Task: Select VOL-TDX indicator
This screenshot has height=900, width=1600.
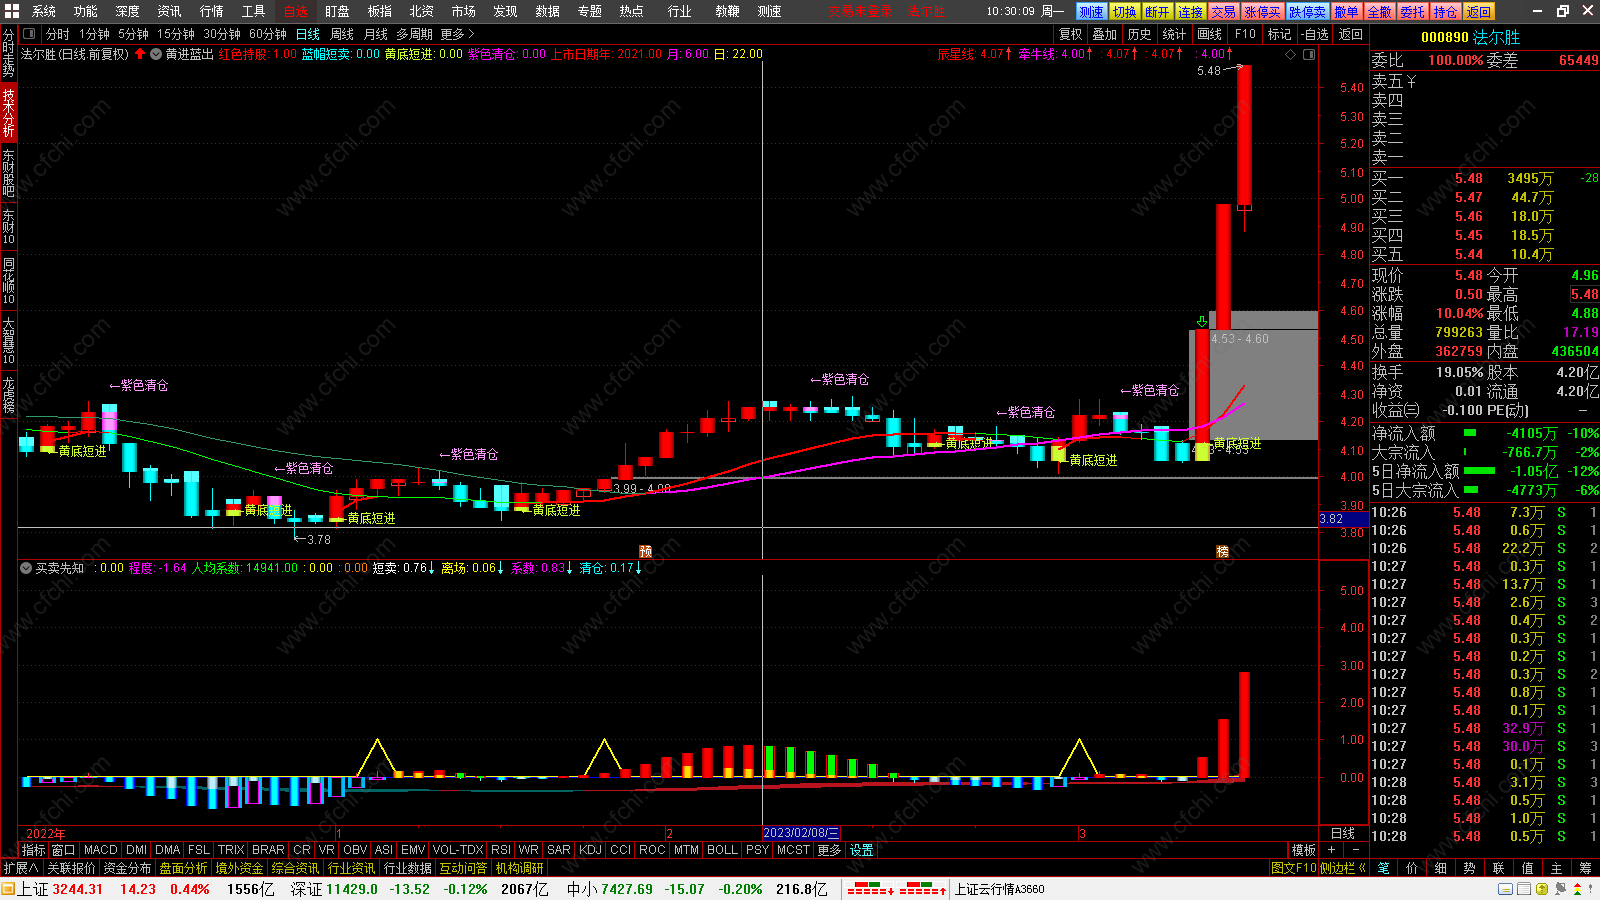Action: pyautogui.click(x=458, y=850)
